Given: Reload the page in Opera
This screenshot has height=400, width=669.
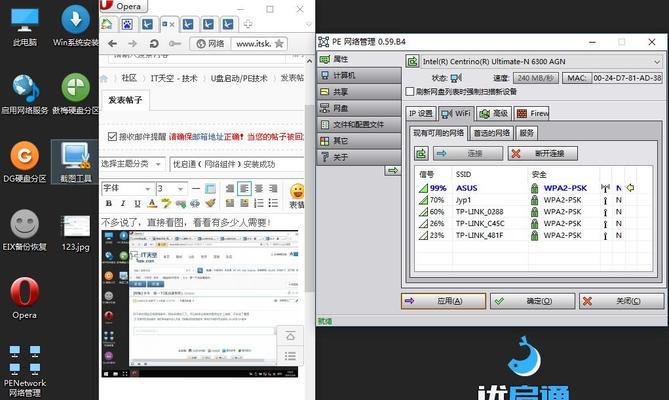Looking at the screenshot, I should pos(154,43).
